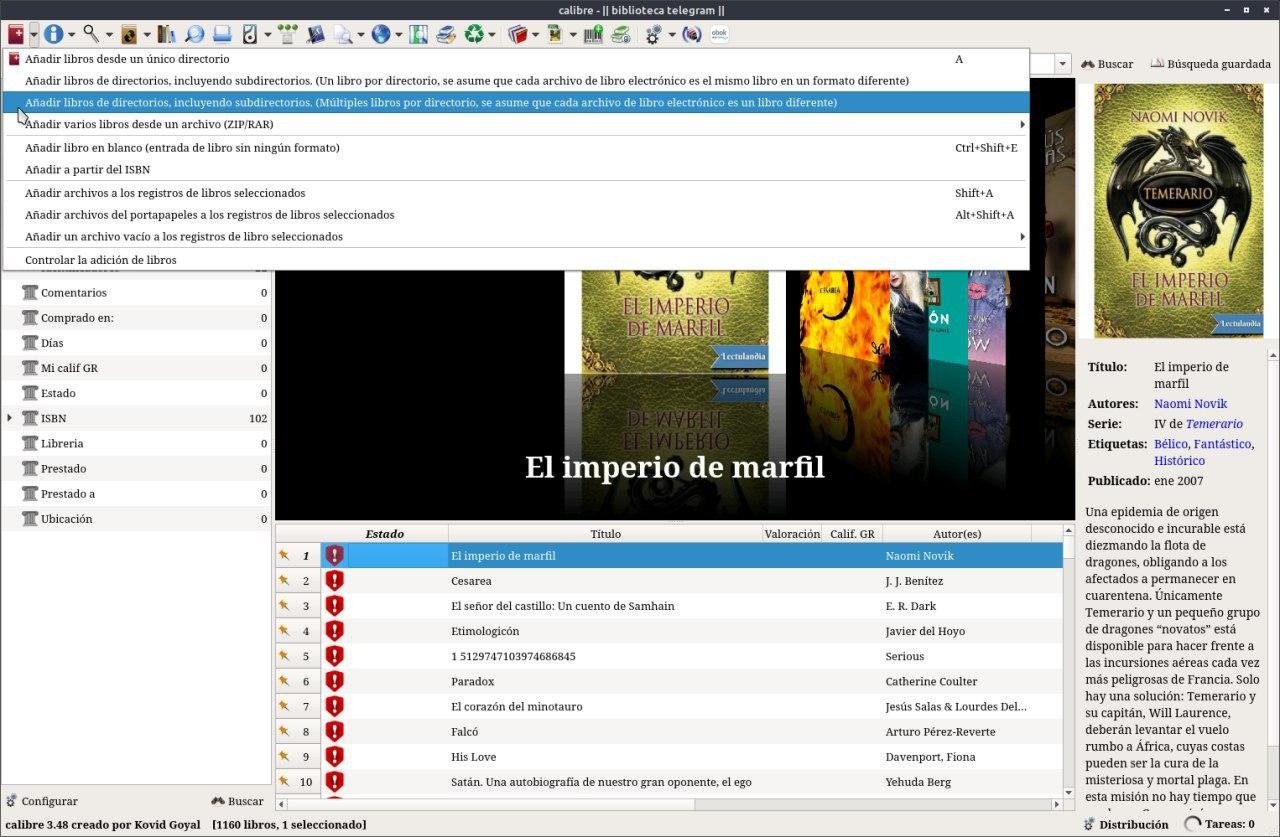1280x837 pixels.
Task: Click the red Add books toolbar icon
Action: 15,35
